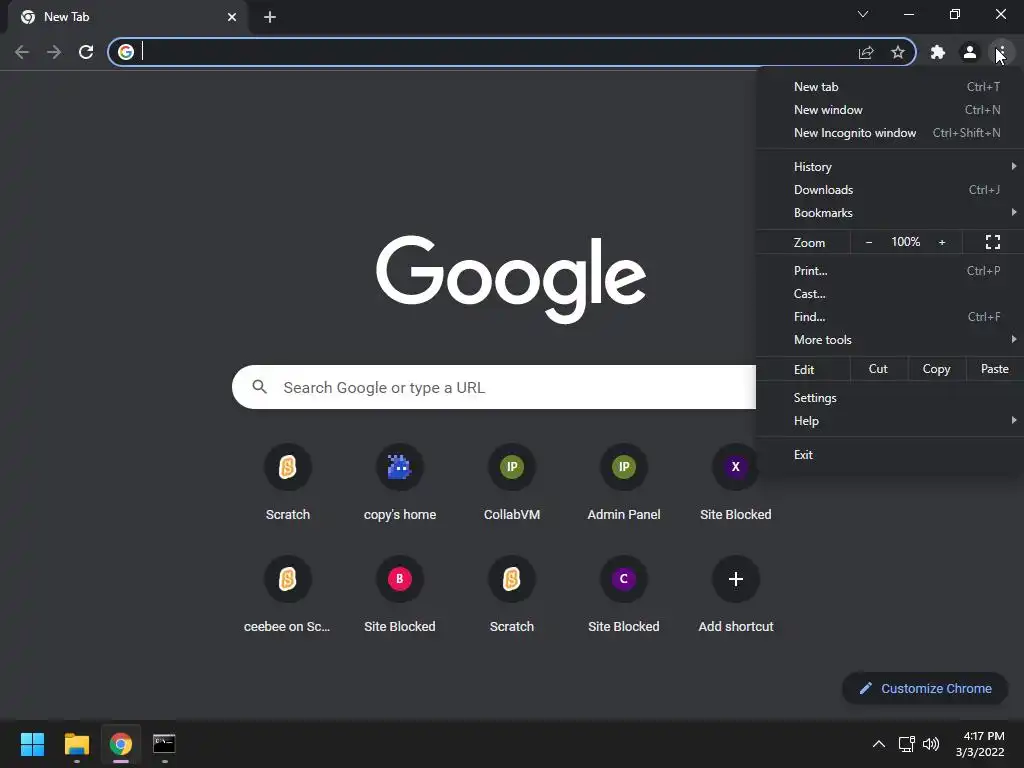Click the search magnifier icon
The width and height of the screenshot is (1024, 768).
coord(259,387)
